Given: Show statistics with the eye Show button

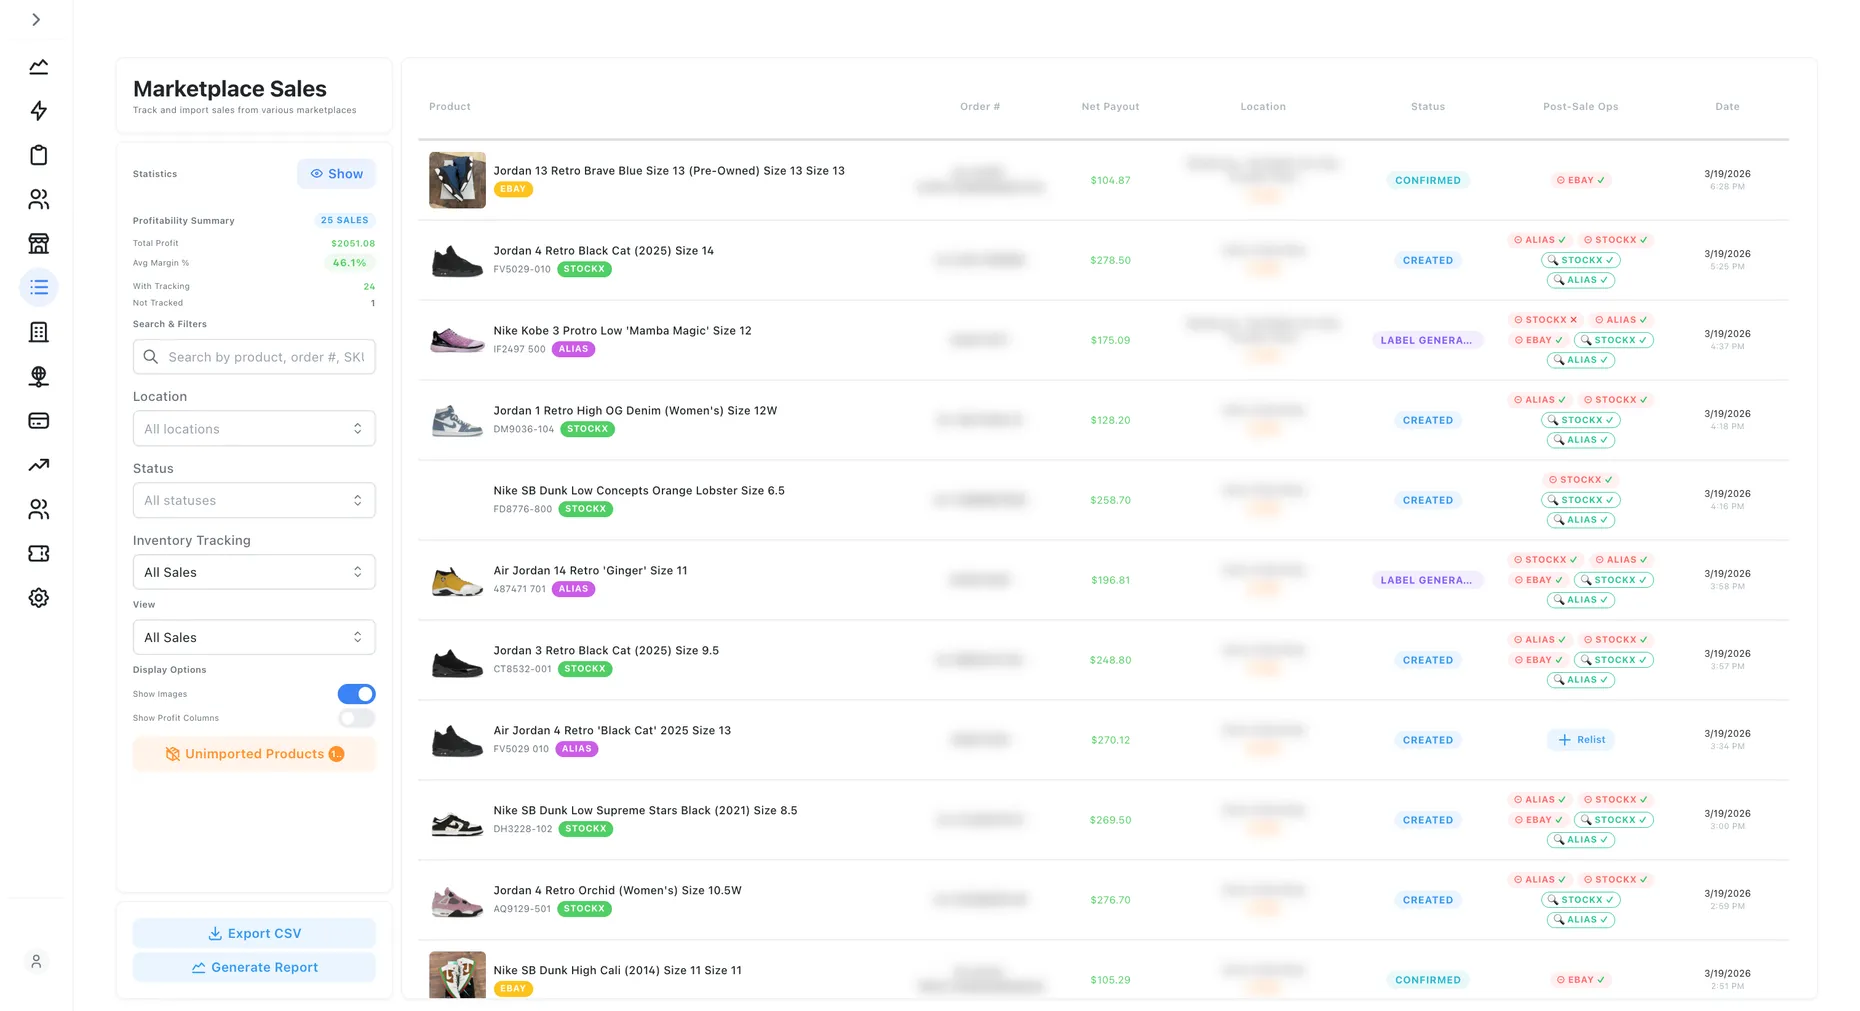Looking at the screenshot, I should click(x=336, y=174).
